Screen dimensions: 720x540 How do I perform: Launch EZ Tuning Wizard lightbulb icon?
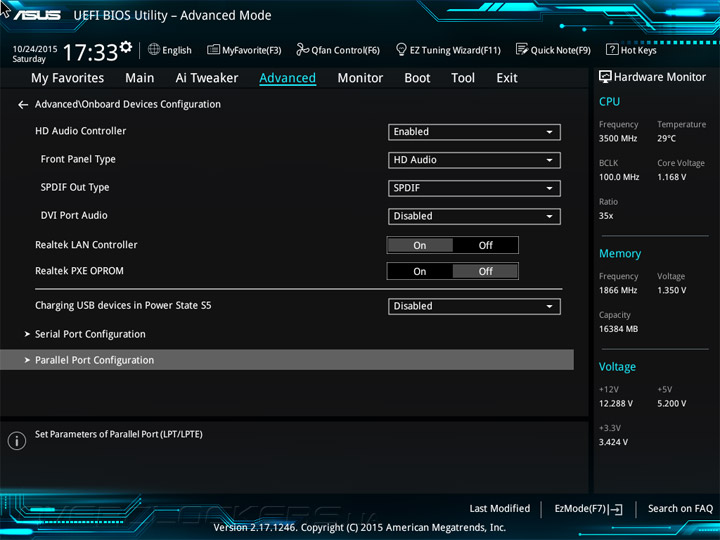(x=401, y=49)
